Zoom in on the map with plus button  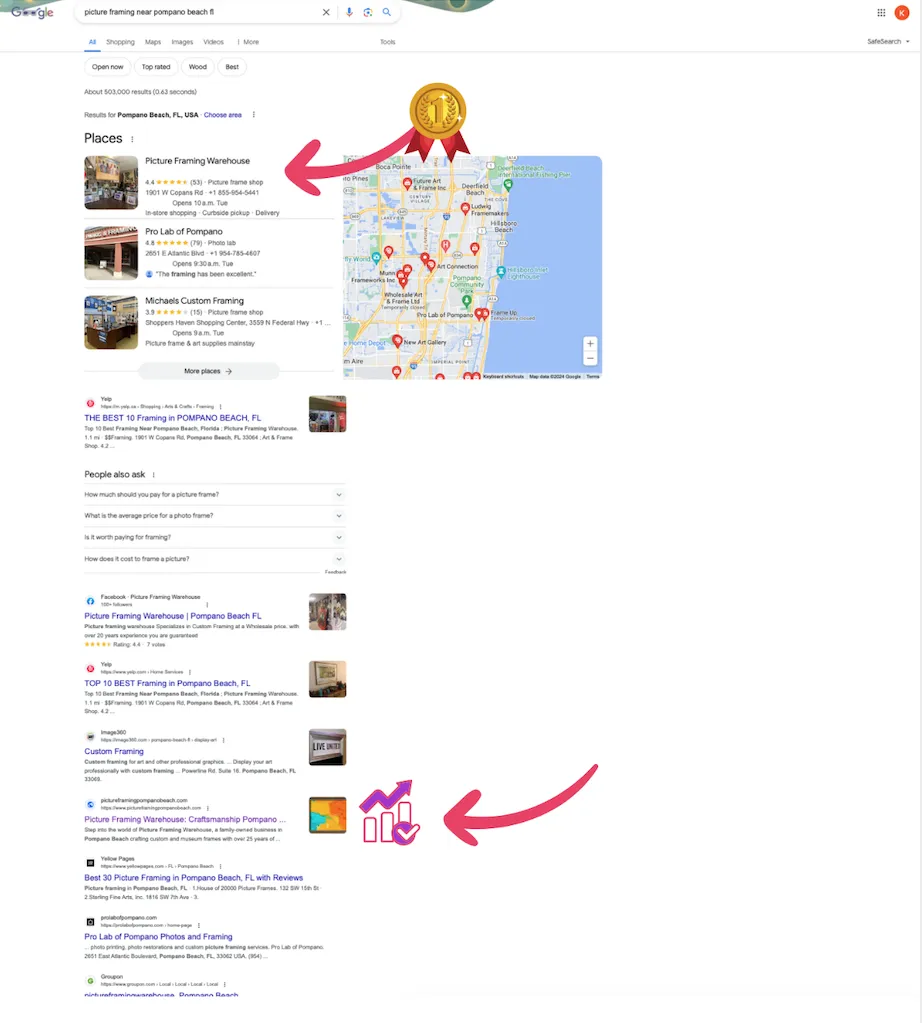pos(590,344)
